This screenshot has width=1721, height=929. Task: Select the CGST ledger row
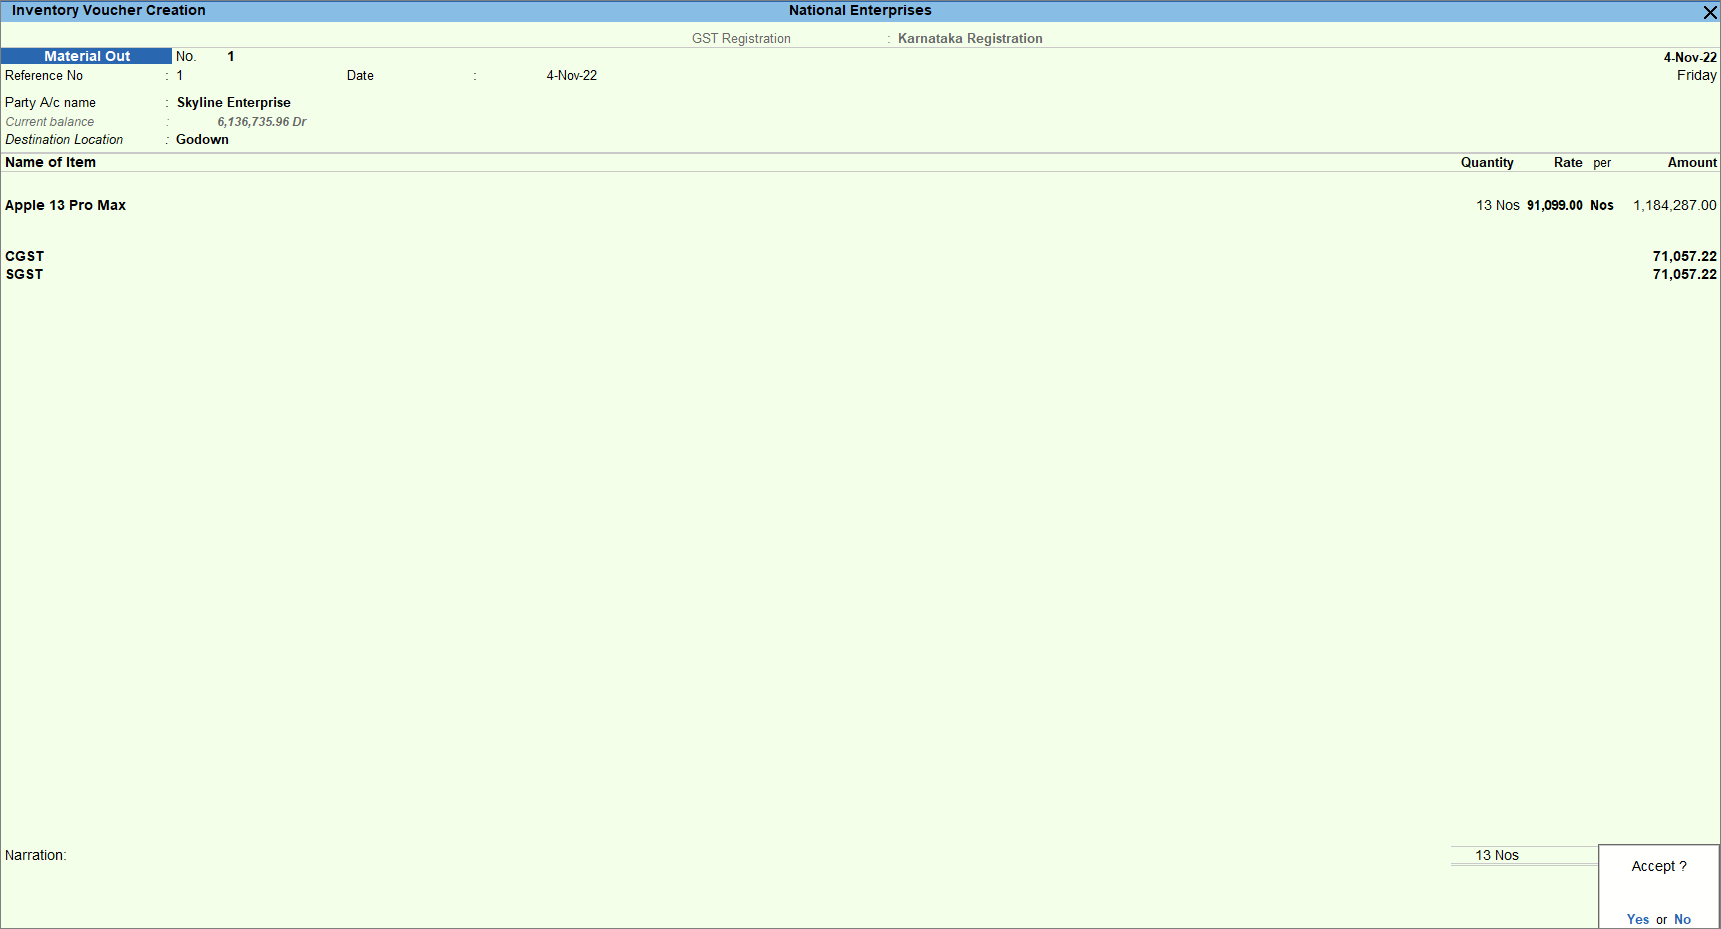pos(860,256)
